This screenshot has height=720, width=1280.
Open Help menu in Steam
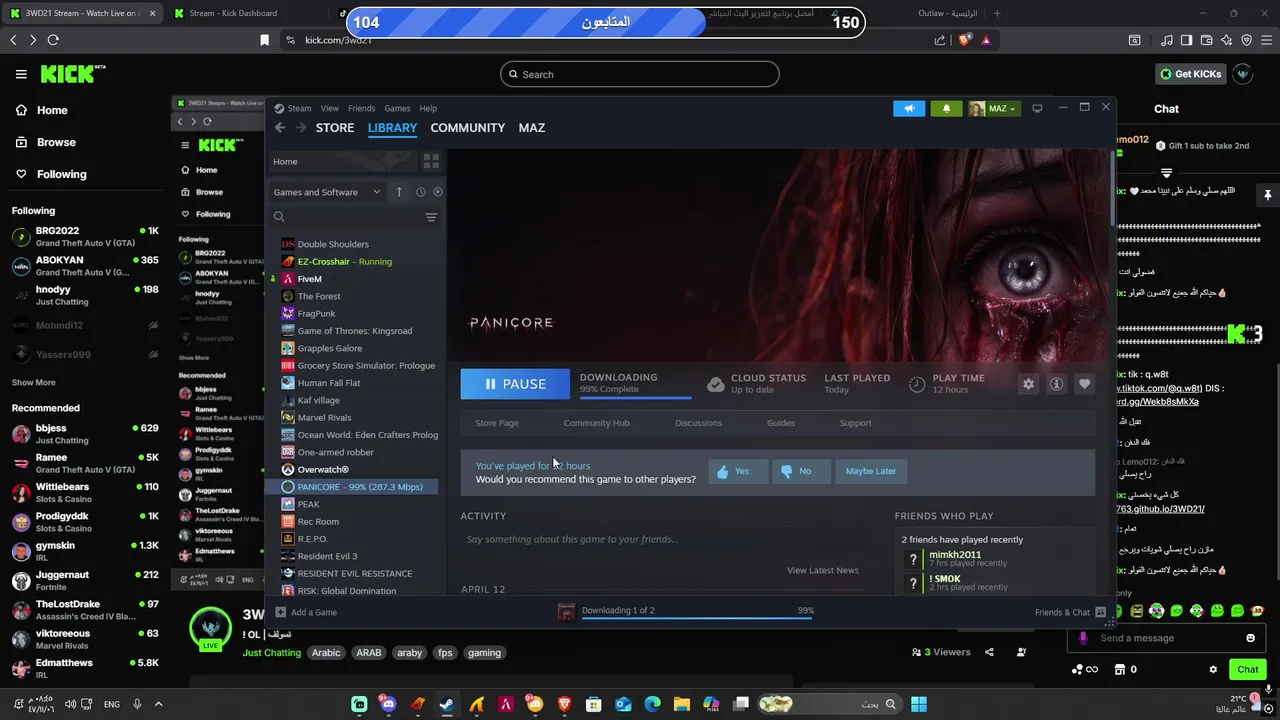click(428, 108)
